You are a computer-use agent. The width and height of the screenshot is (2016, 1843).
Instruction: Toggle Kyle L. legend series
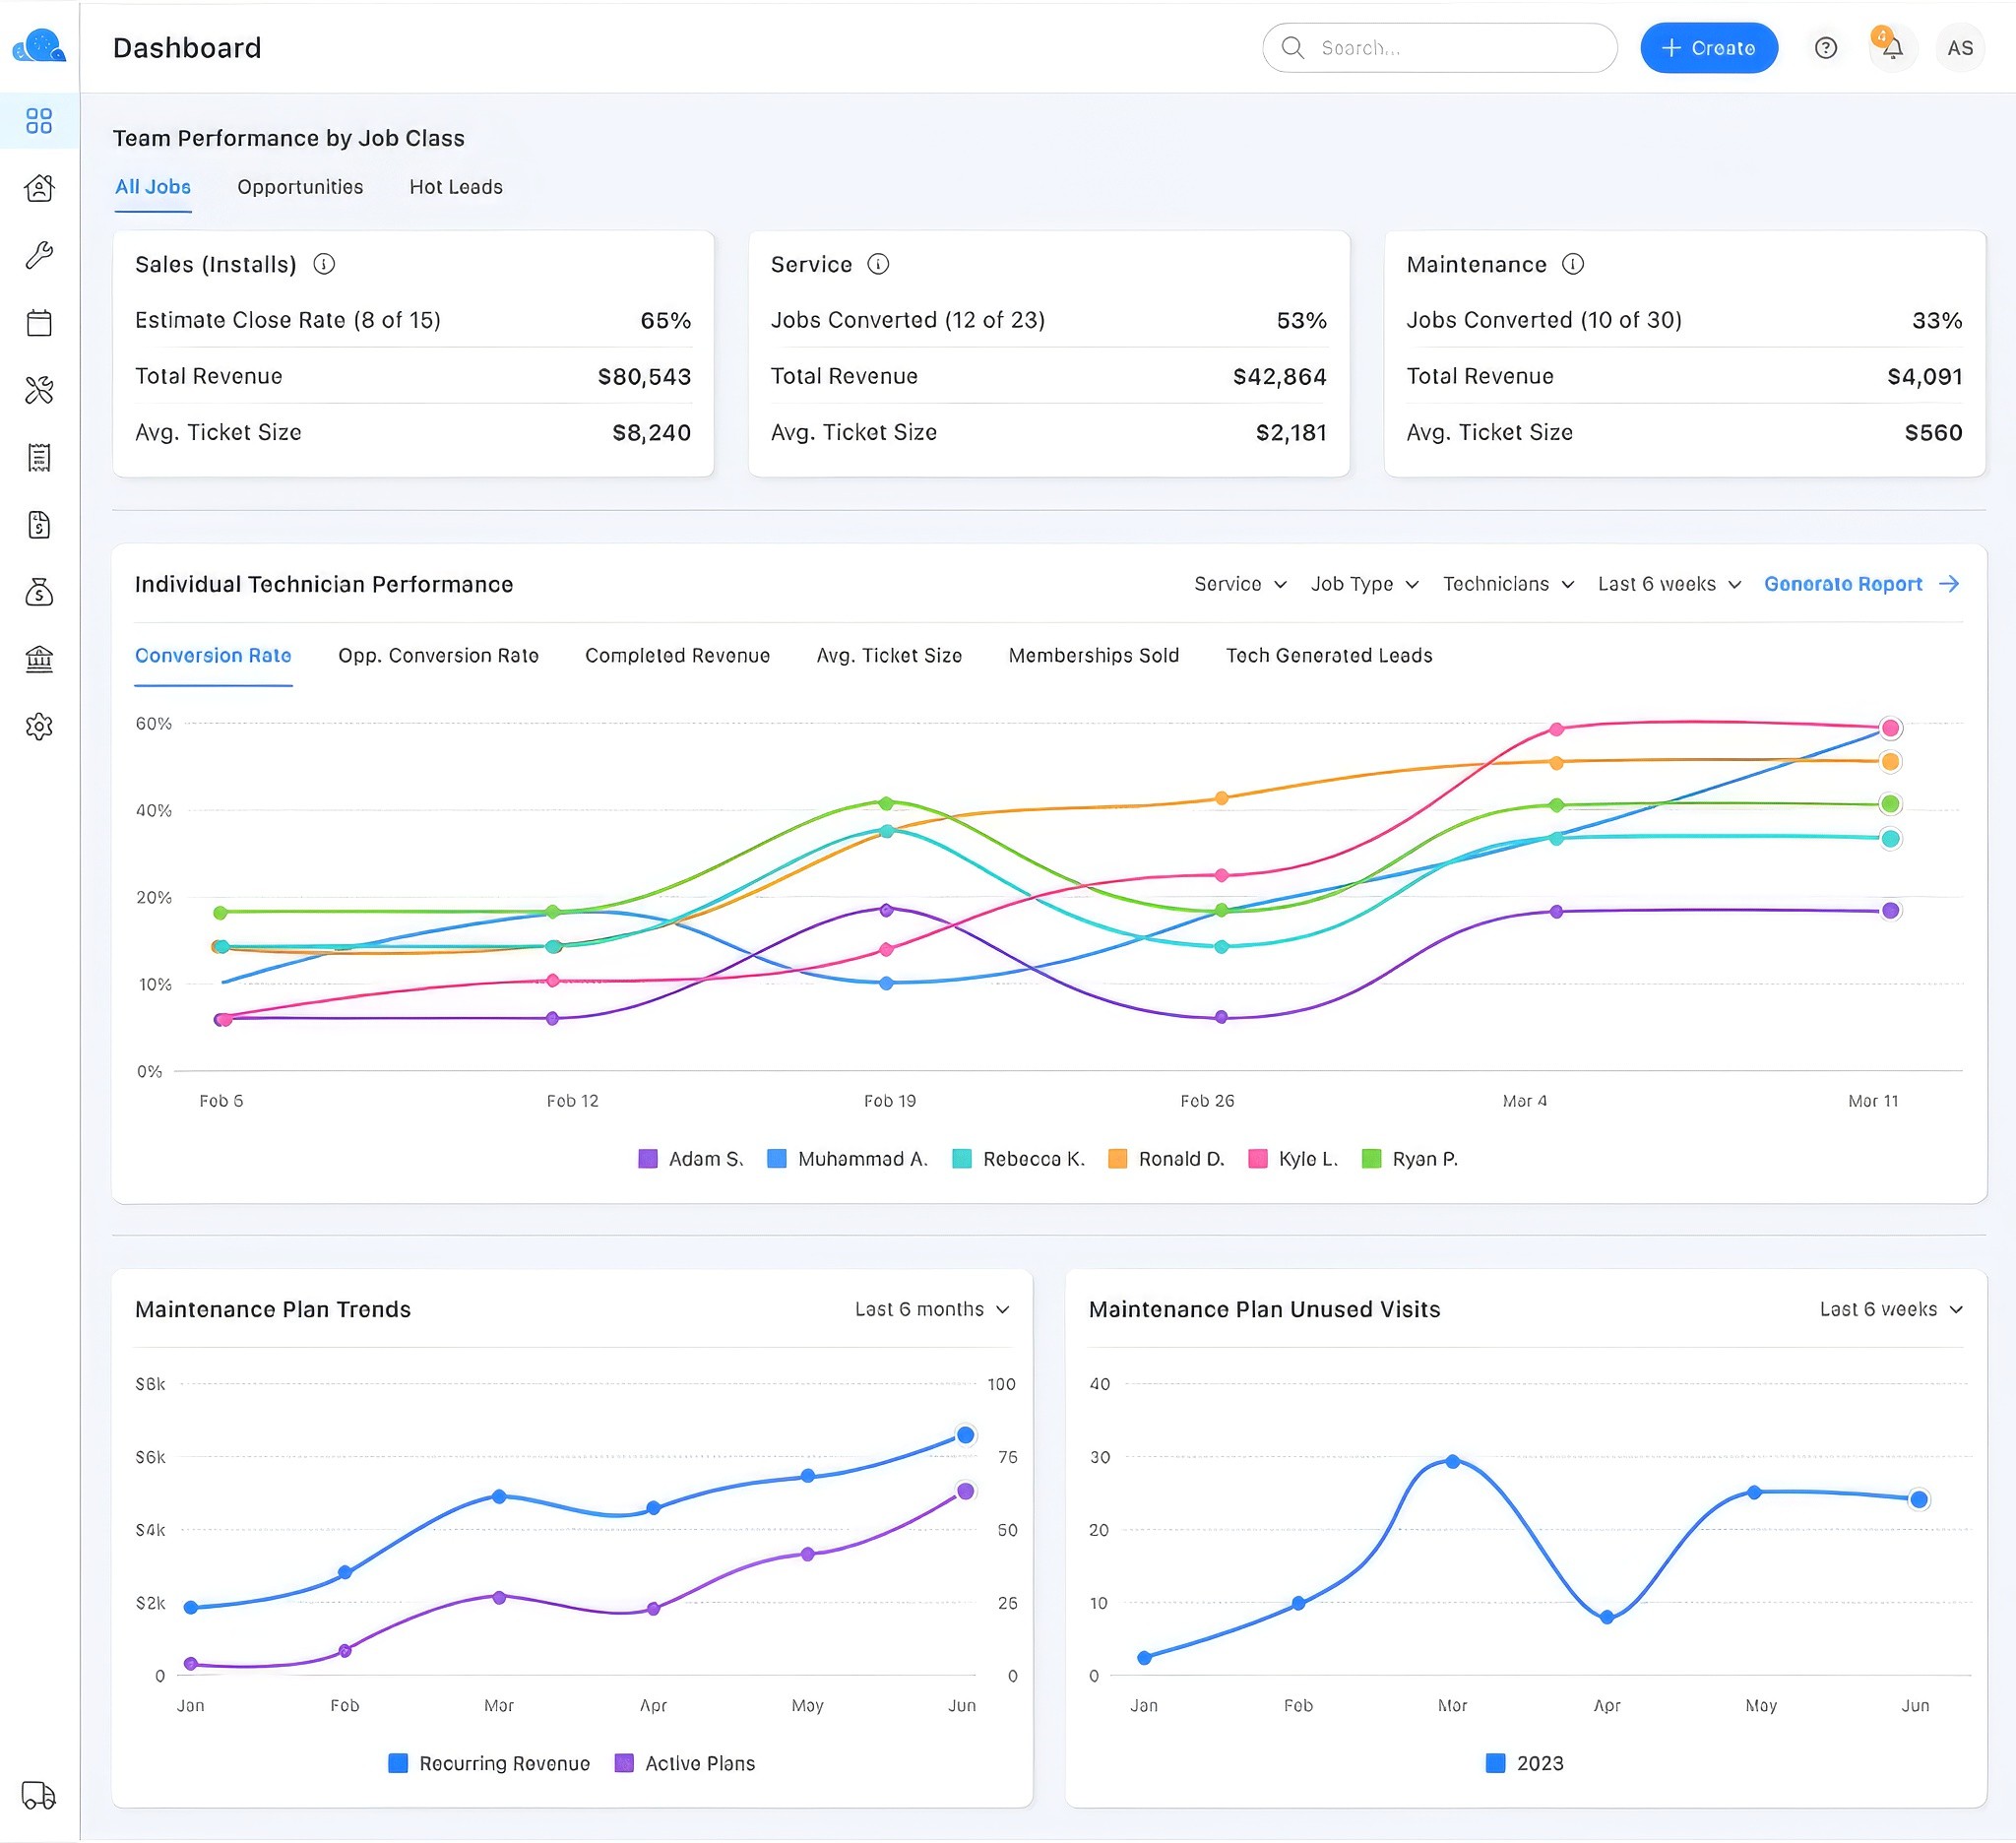pyautogui.click(x=1293, y=1159)
